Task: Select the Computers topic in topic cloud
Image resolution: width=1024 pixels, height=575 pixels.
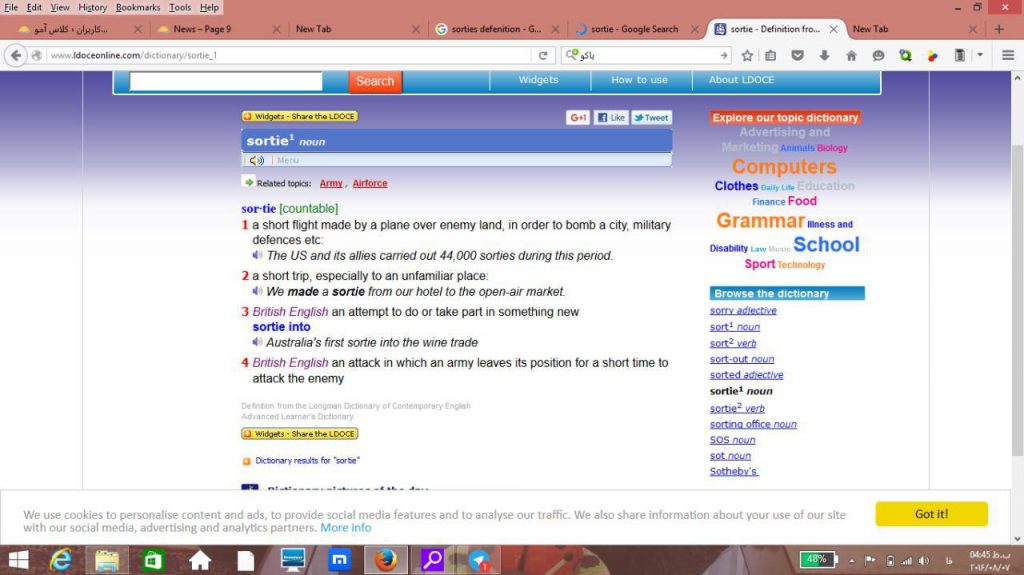Action: coord(784,167)
